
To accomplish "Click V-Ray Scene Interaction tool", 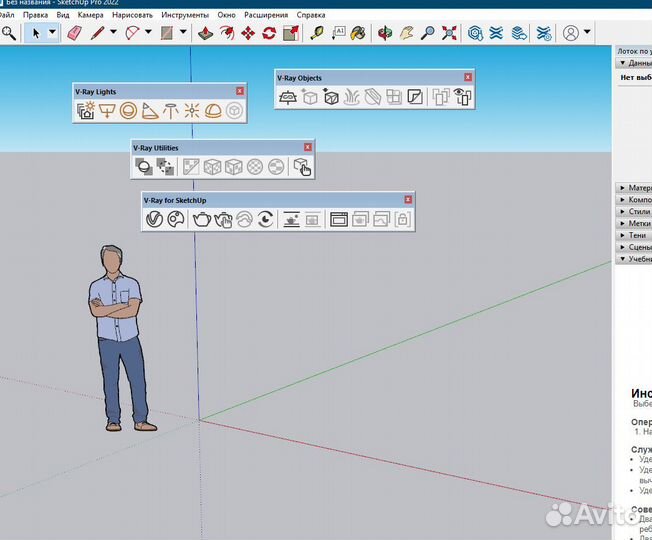I will pos(302,167).
